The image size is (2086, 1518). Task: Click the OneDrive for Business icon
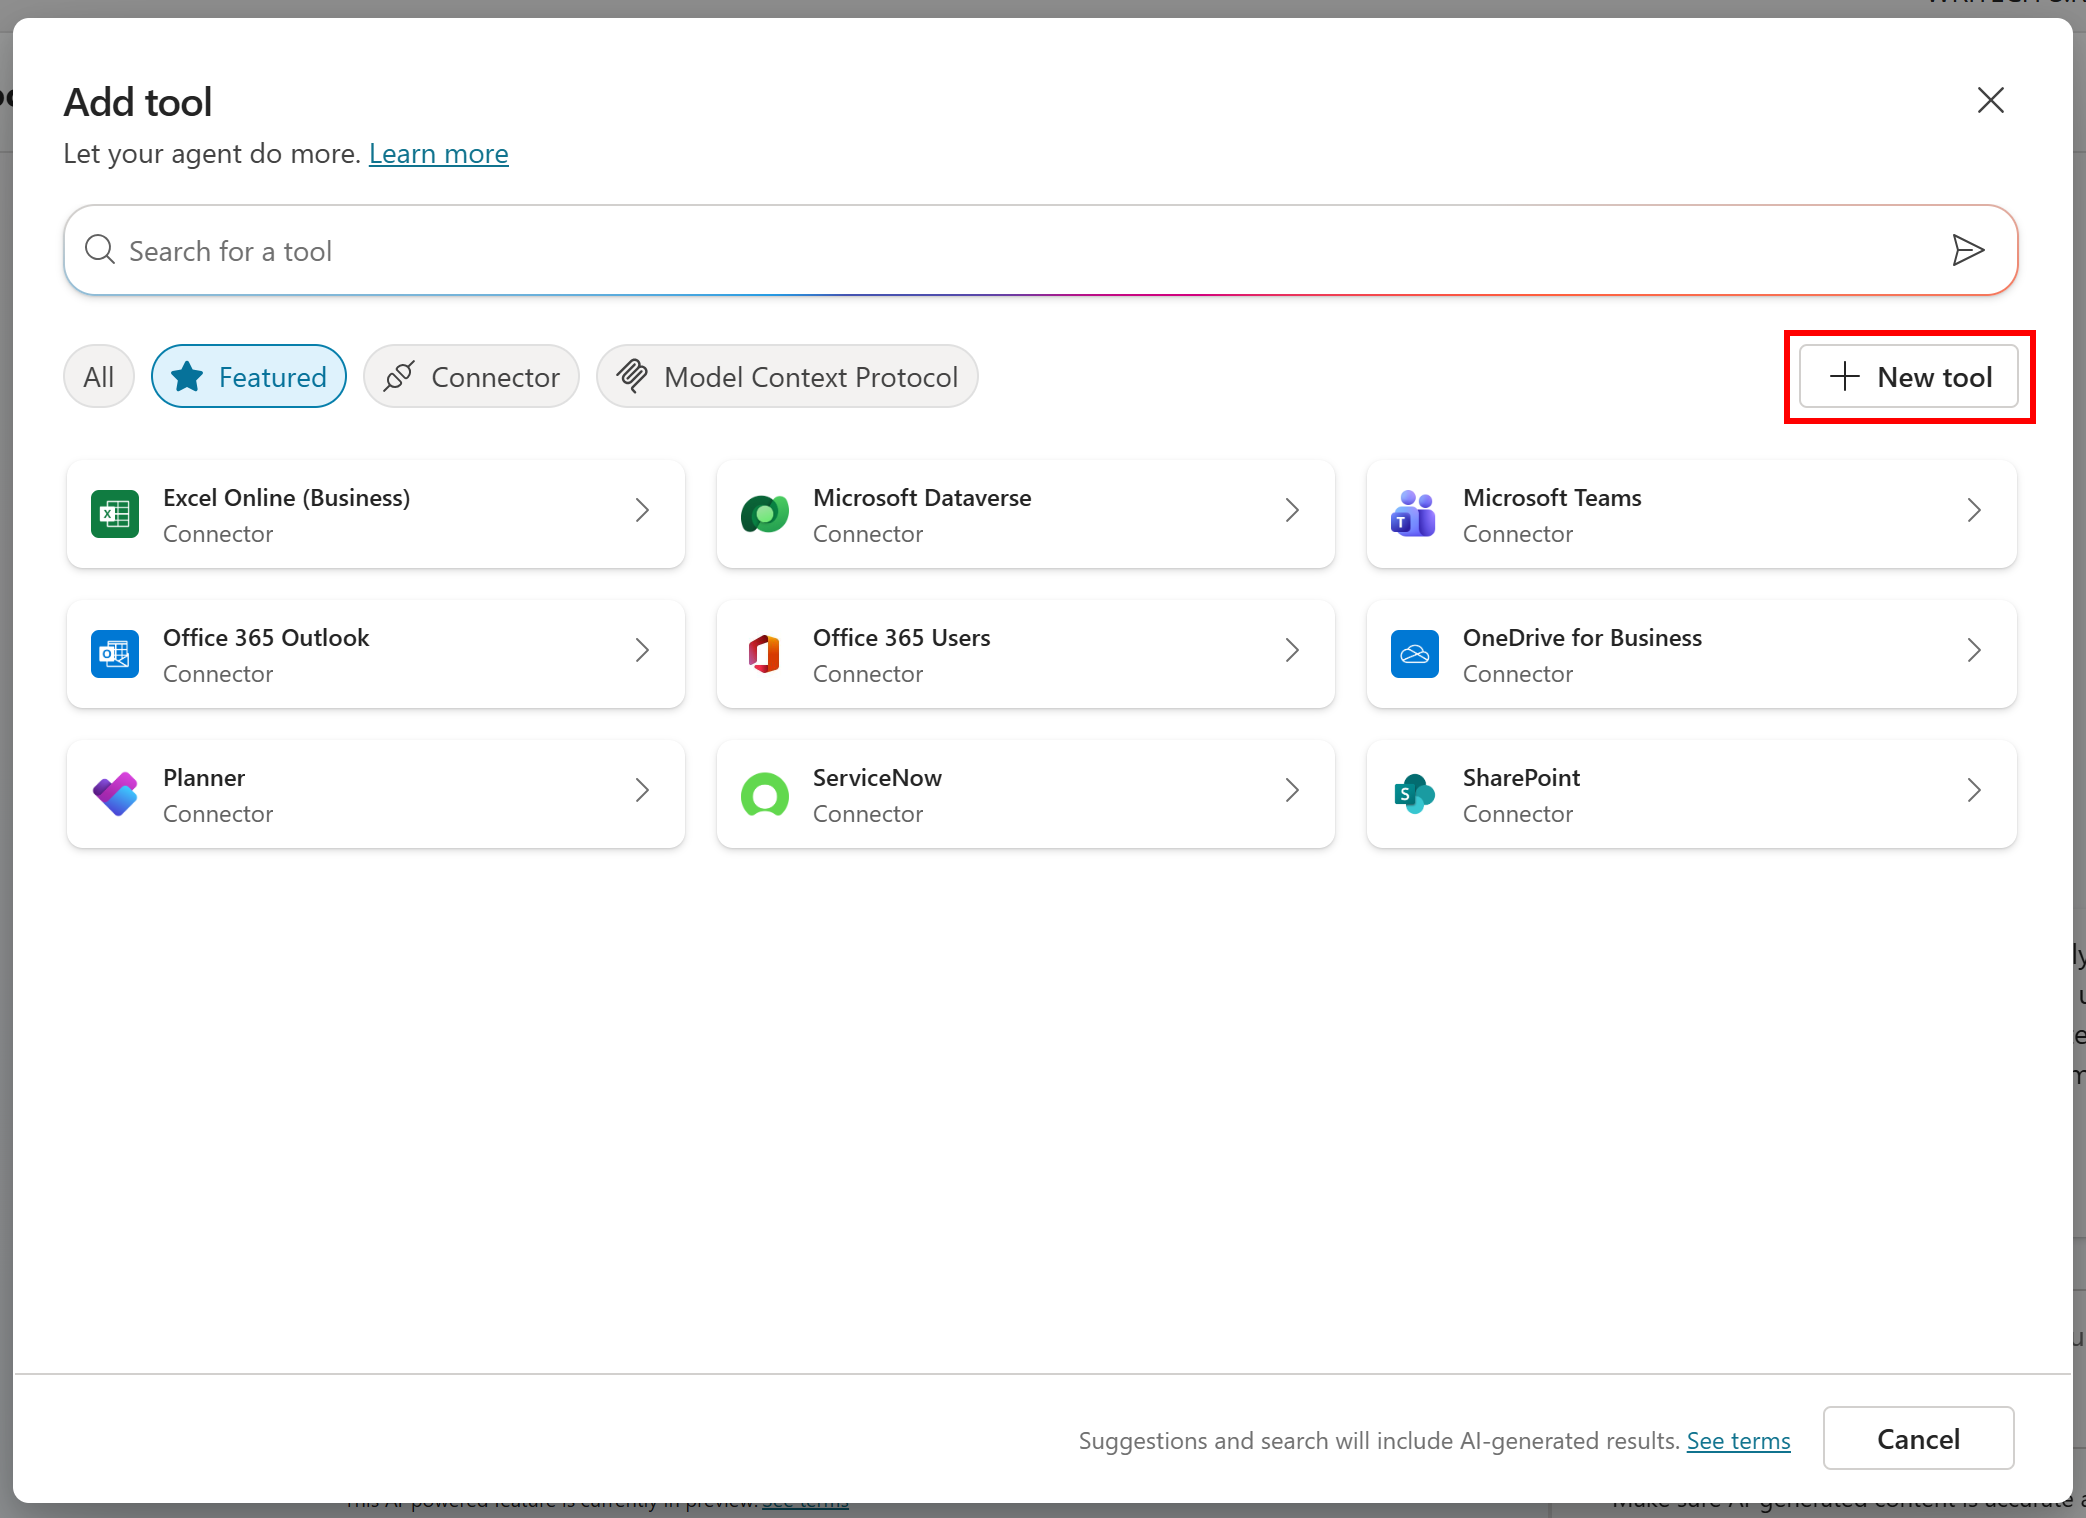(x=1414, y=654)
